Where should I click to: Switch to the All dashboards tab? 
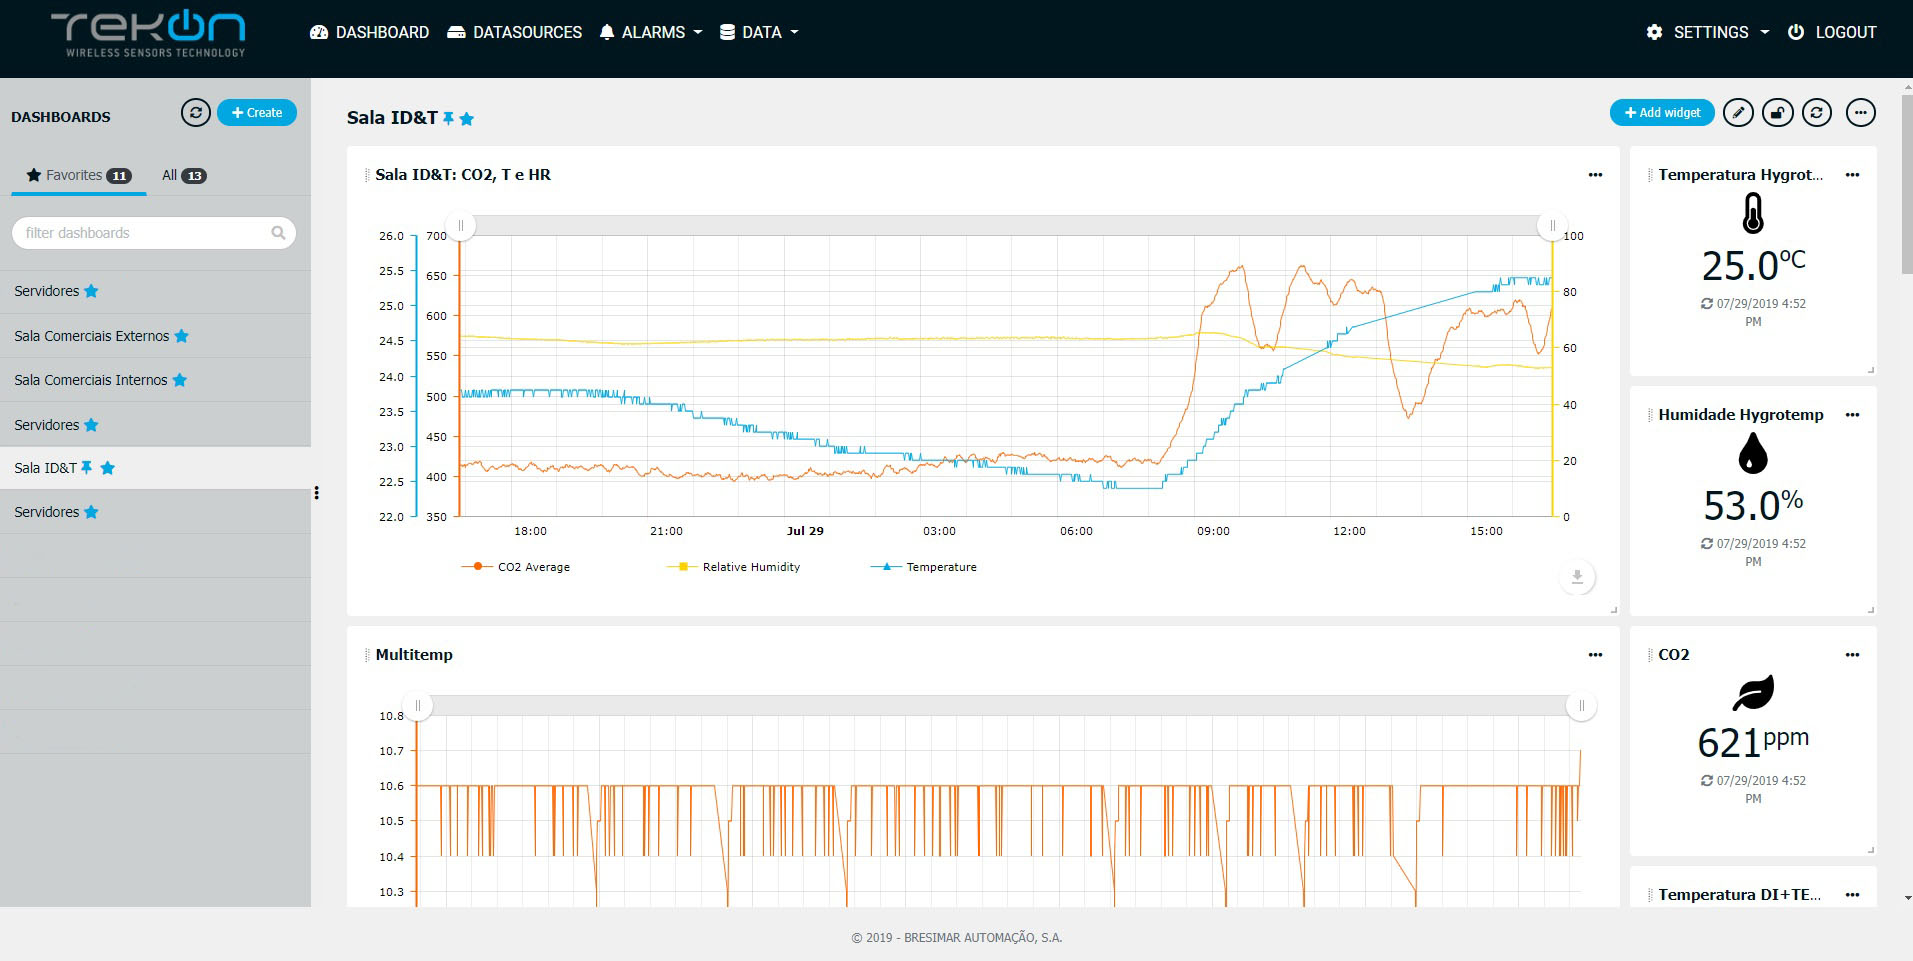(x=184, y=175)
